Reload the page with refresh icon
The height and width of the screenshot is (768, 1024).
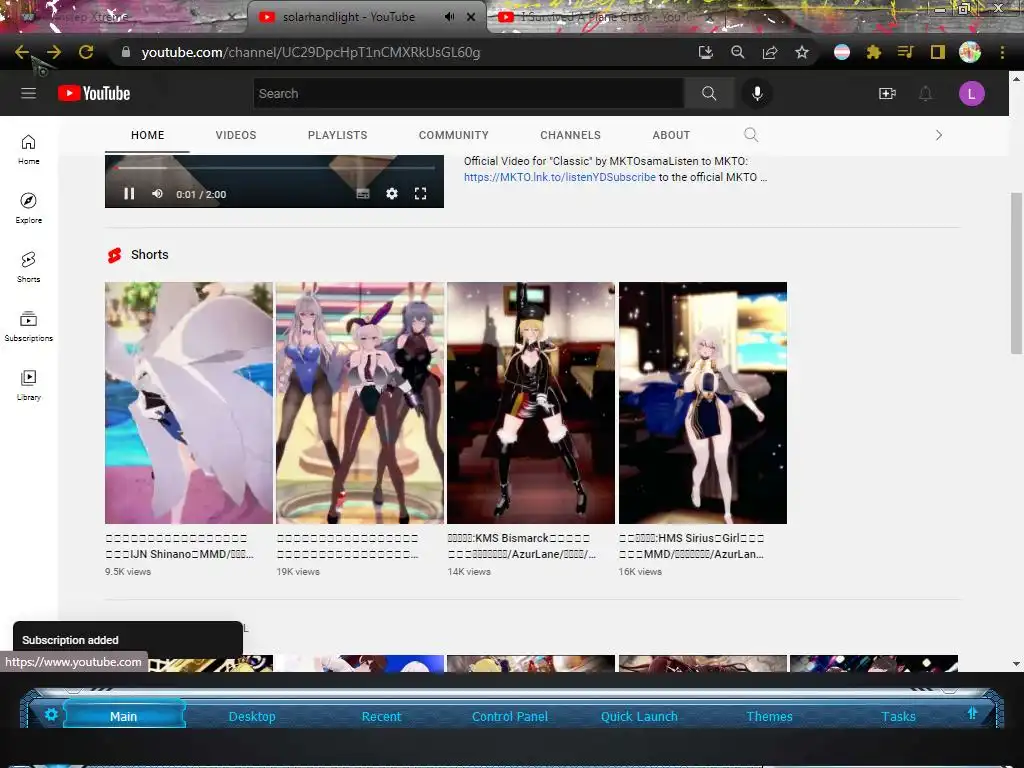pos(86,52)
